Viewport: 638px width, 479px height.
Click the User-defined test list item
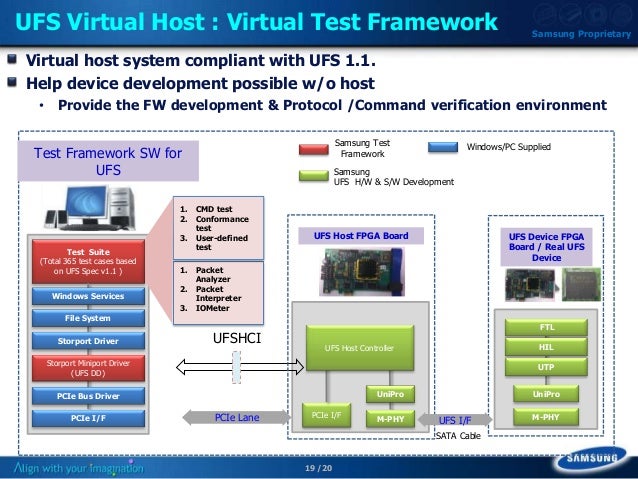pyautogui.click(x=214, y=243)
